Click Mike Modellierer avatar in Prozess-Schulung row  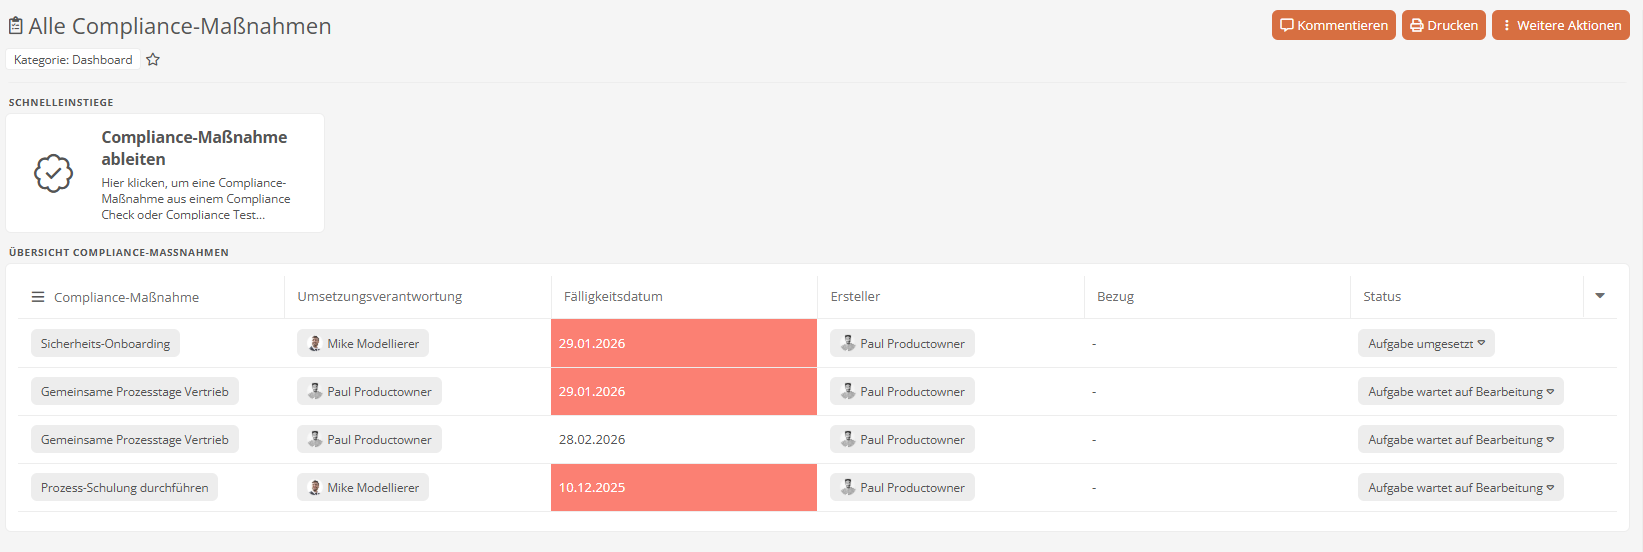tap(315, 488)
